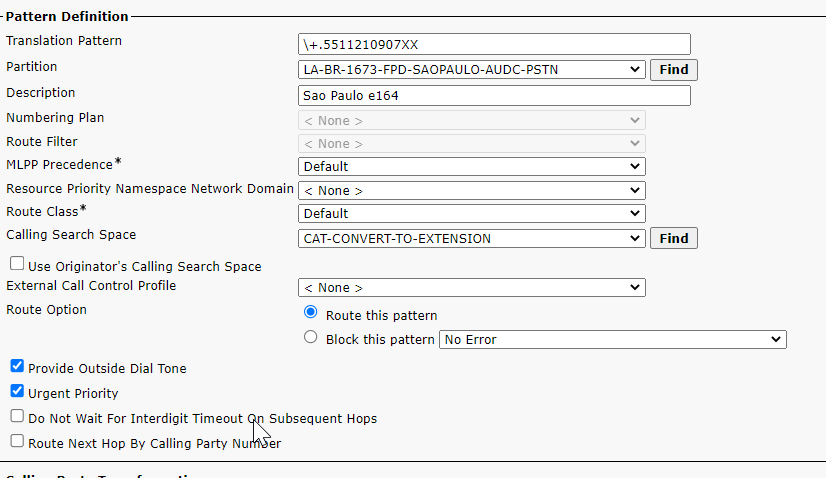Enable Route Next Hop By Calling Party Number
826x478 pixels.
click(x=17, y=442)
